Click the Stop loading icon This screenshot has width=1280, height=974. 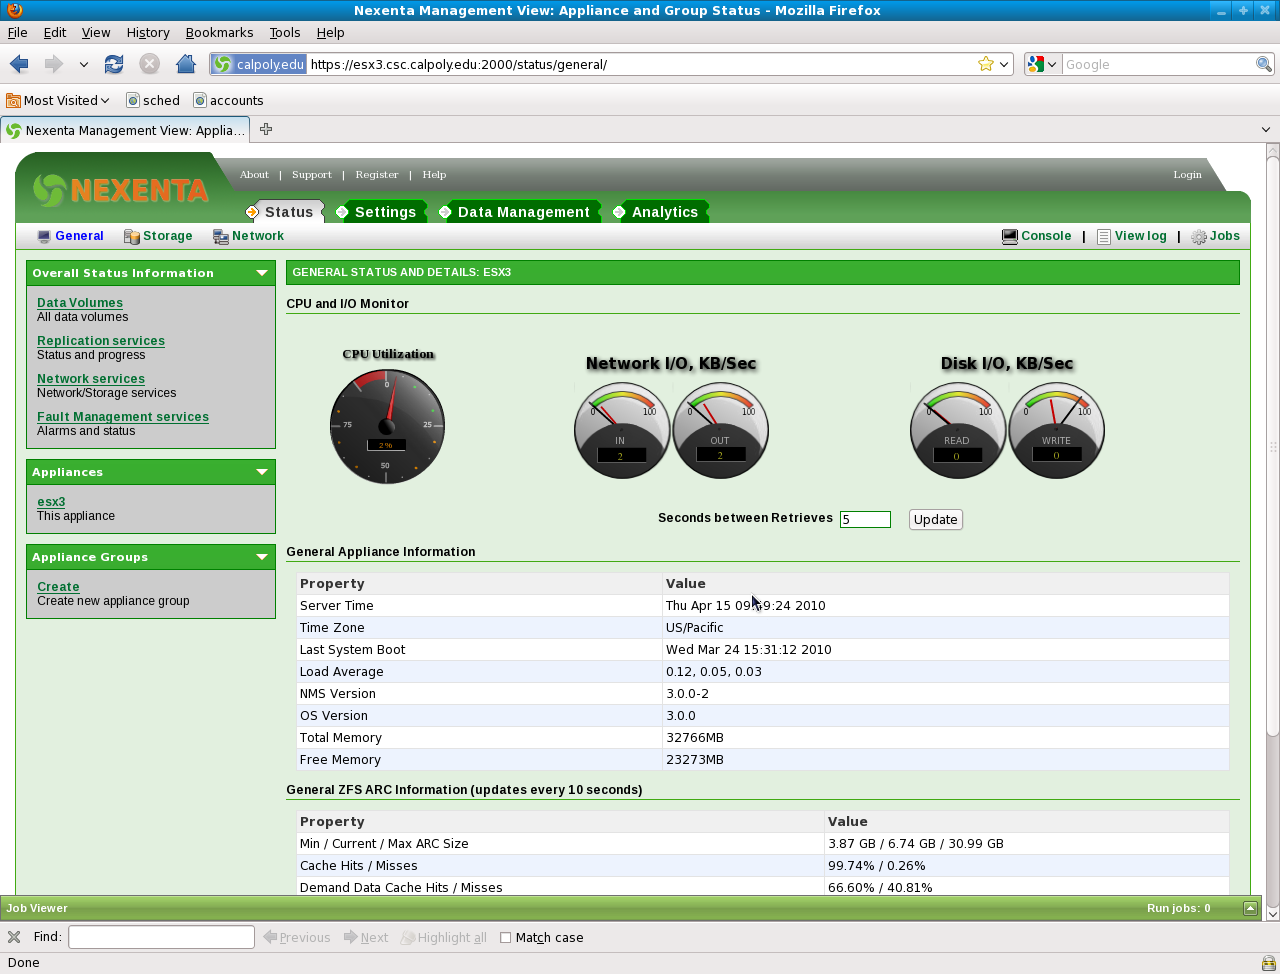point(149,64)
